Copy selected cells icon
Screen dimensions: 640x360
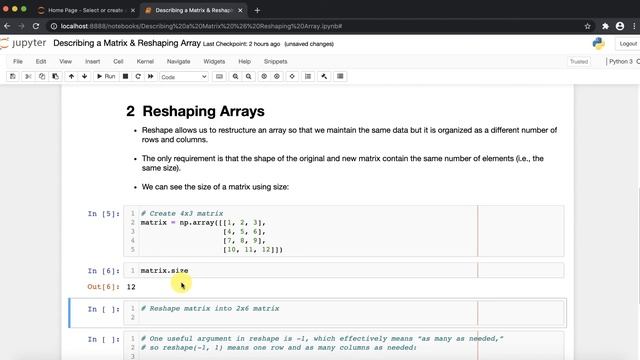point(42,76)
